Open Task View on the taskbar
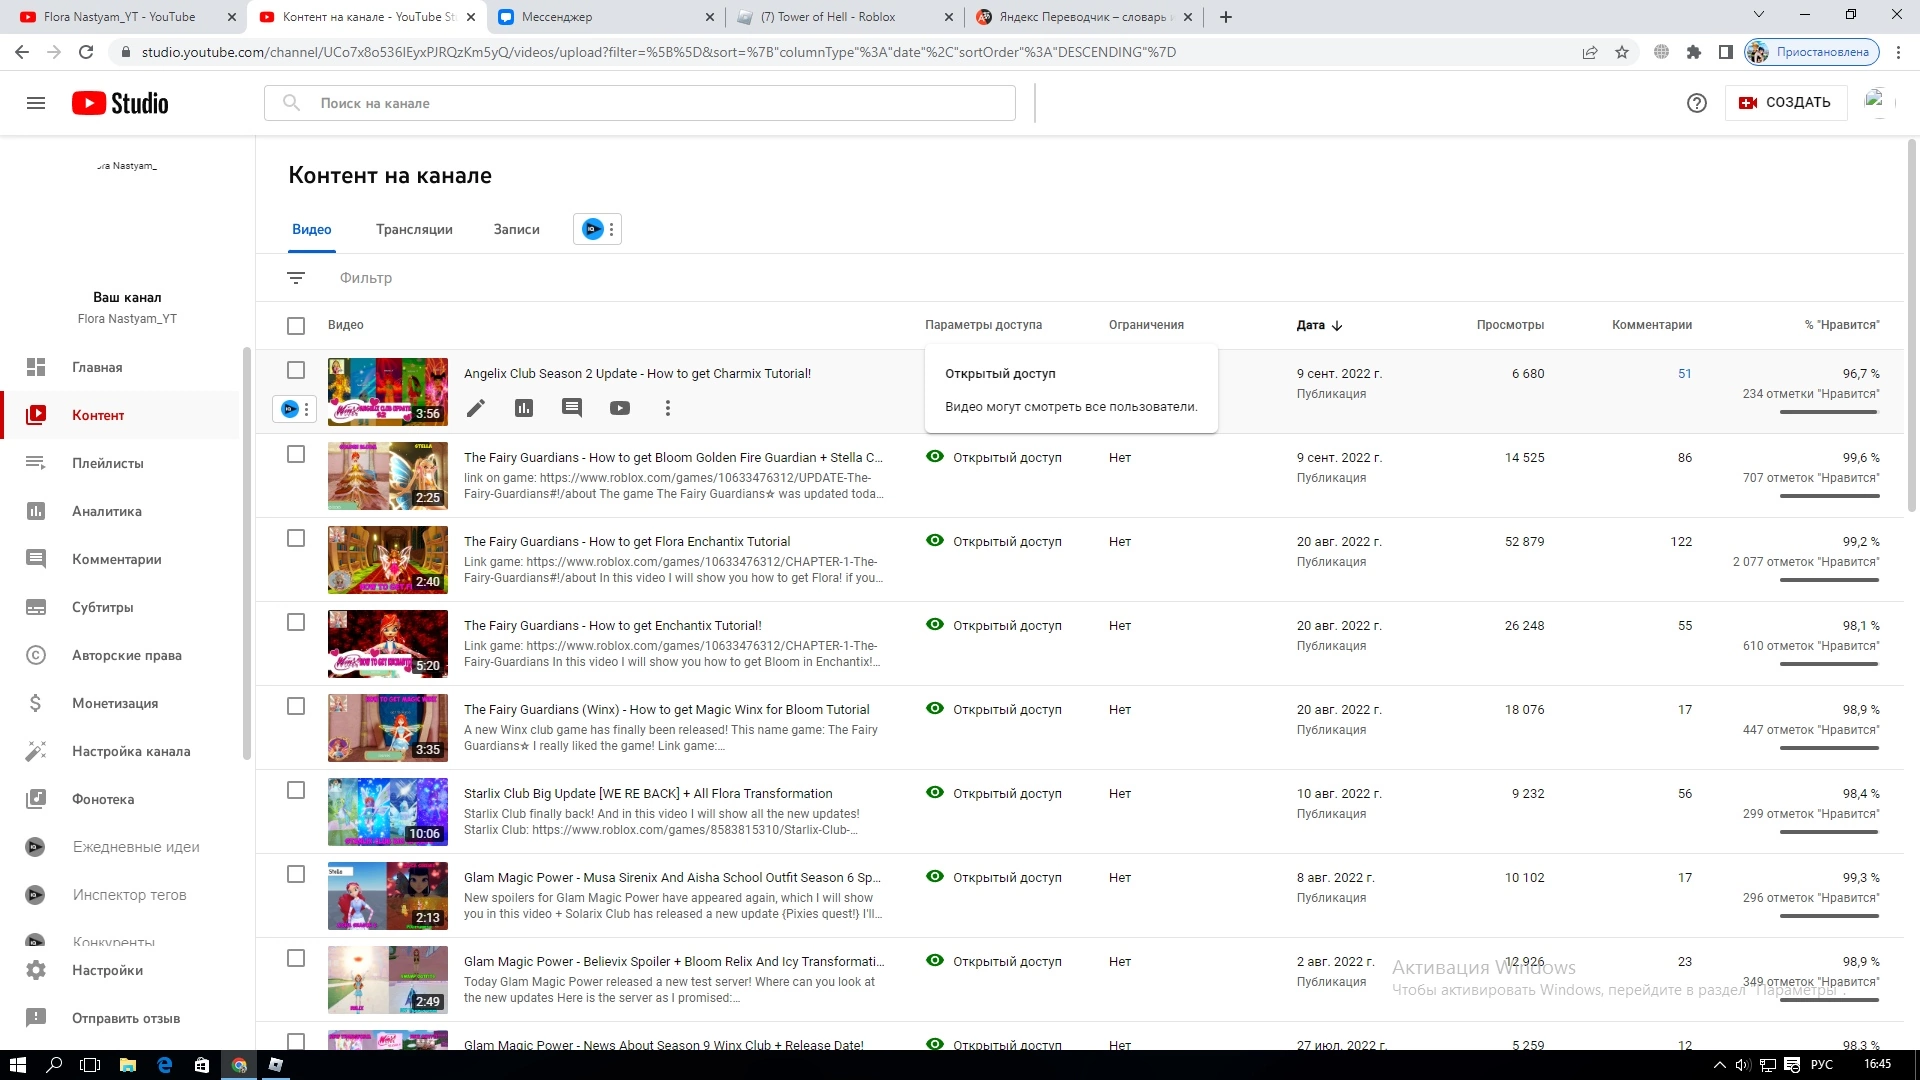Screen dimensions: 1920x1080 tap(90, 1065)
